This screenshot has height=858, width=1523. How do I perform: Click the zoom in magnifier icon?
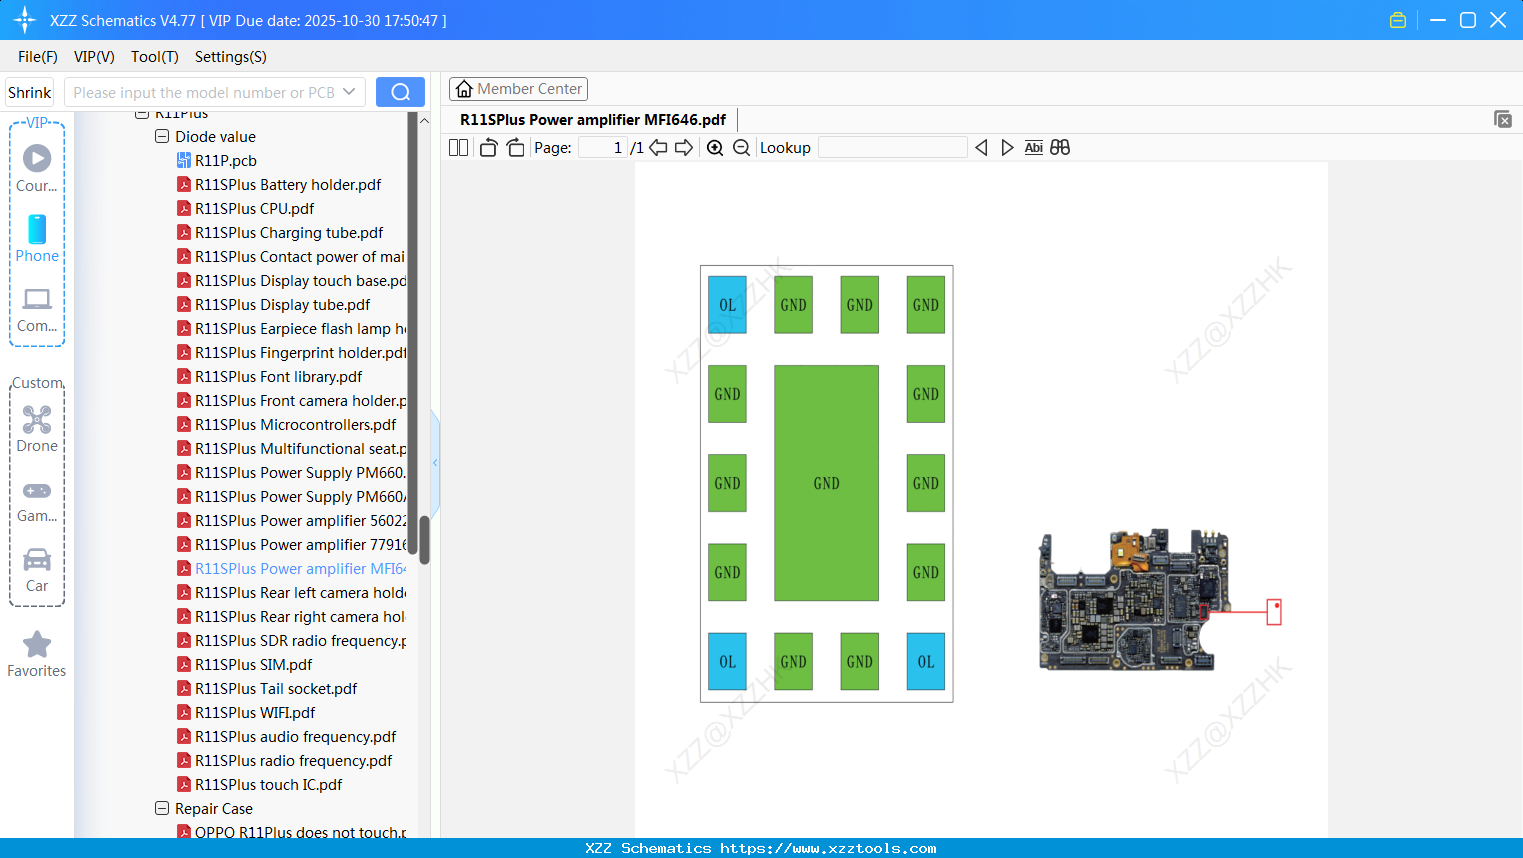(x=715, y=148)
